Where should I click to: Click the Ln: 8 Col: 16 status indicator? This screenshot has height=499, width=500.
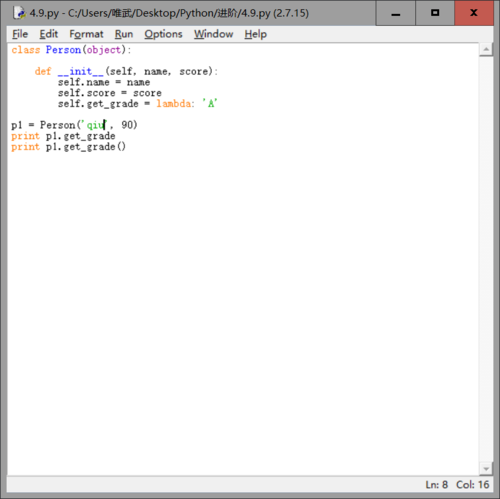pos(457,484)
